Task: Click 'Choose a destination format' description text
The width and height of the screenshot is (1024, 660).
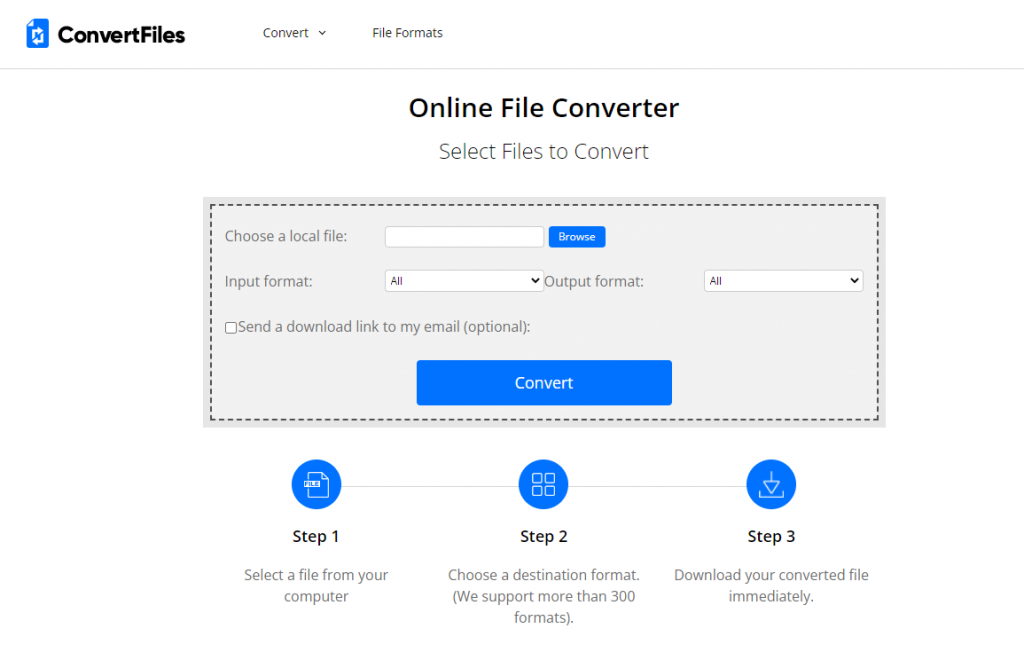Action: [543, 596]
